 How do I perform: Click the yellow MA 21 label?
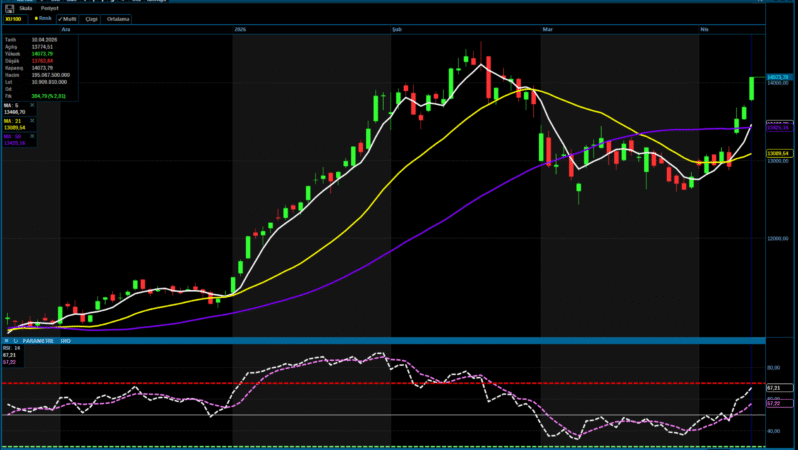[10, 122]
